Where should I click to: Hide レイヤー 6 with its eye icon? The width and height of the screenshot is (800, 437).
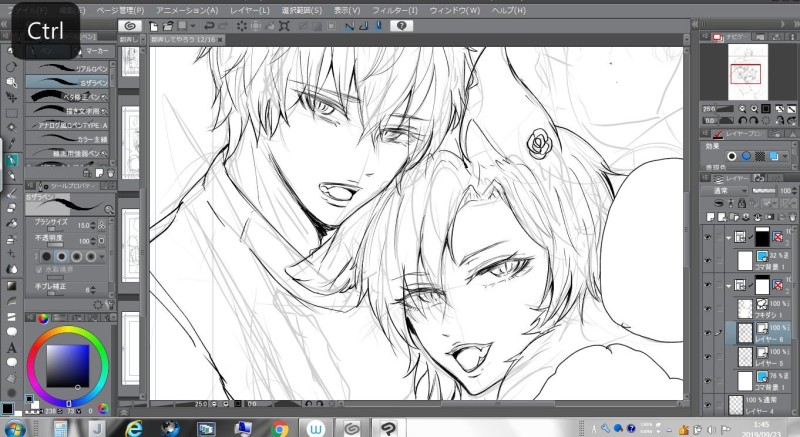click(707, 332)
